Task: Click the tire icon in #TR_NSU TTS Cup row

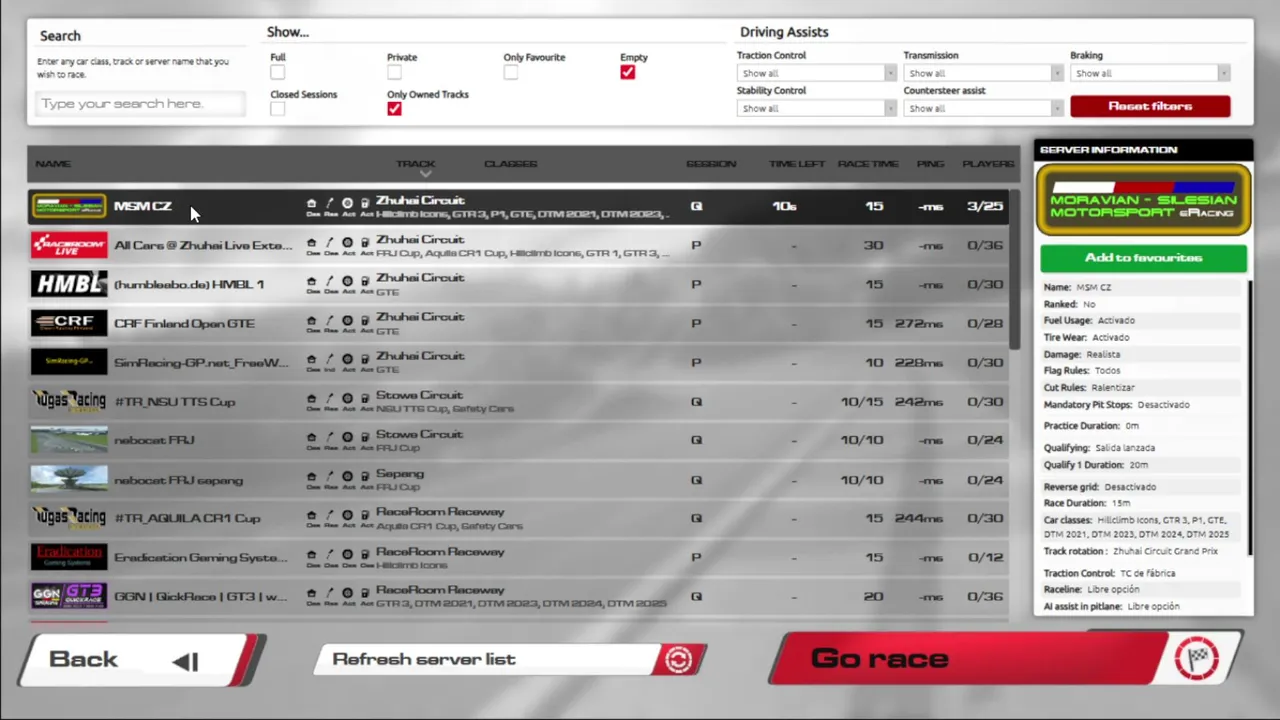Action: click(x=347, y=398)
